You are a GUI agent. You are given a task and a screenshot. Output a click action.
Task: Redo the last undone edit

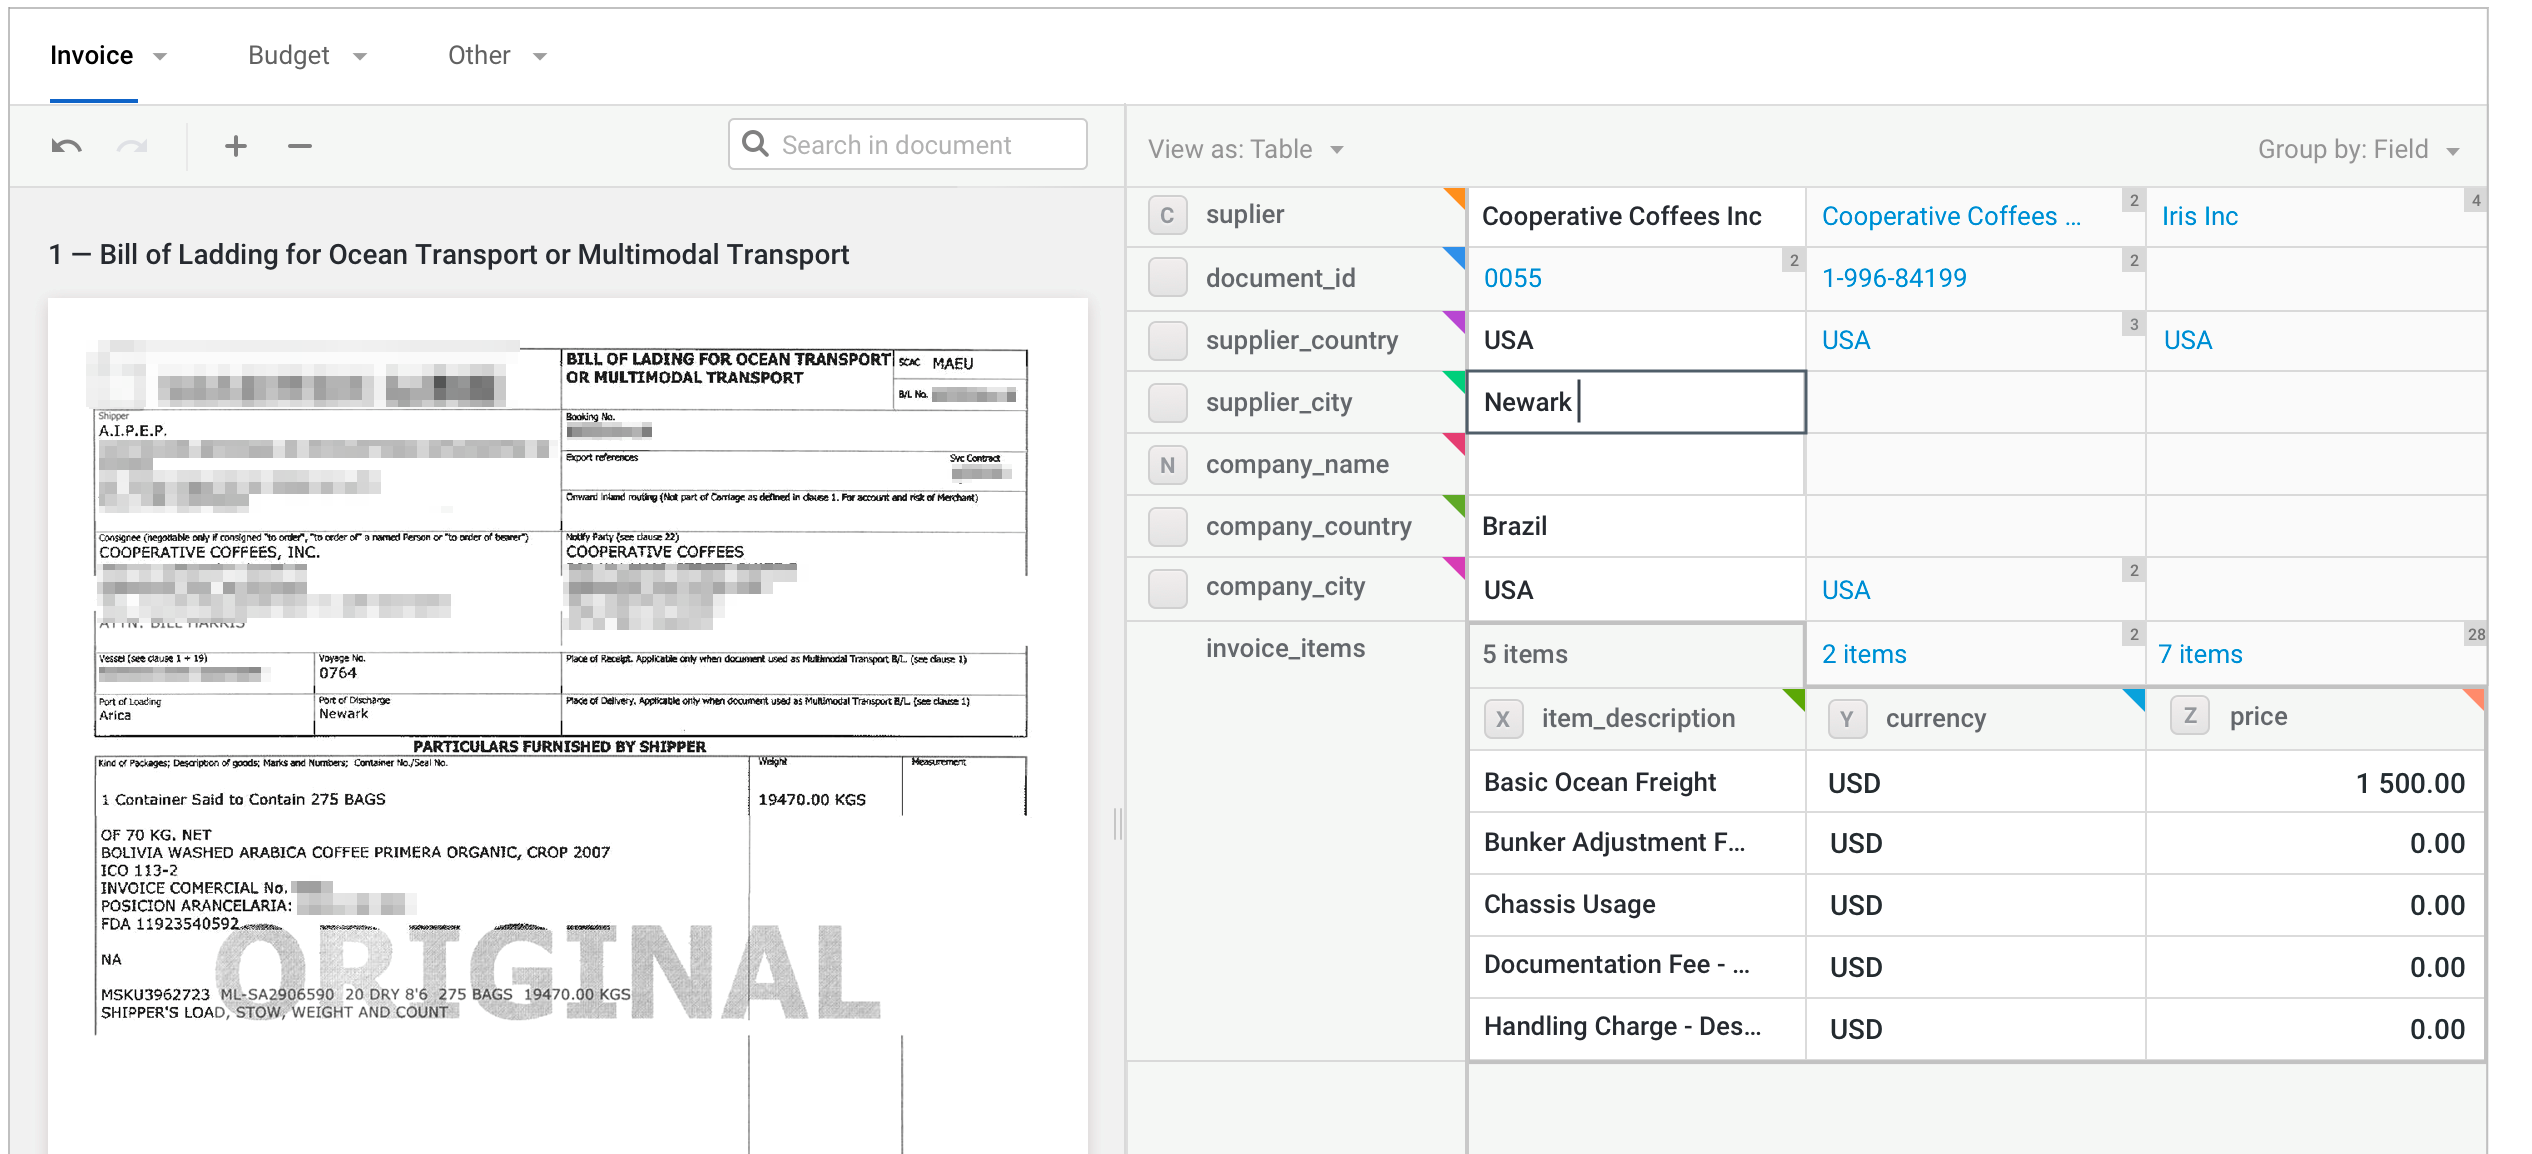[132, 146]
